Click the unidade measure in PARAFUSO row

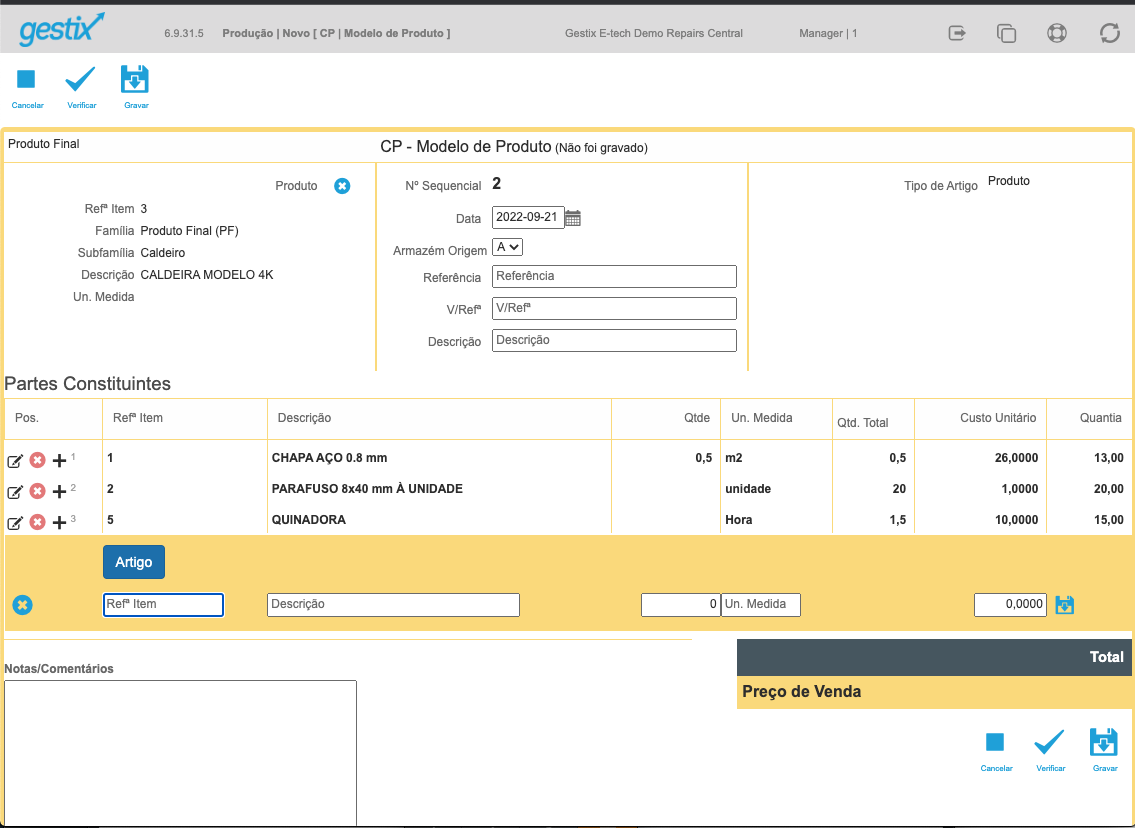pos(748,489)
